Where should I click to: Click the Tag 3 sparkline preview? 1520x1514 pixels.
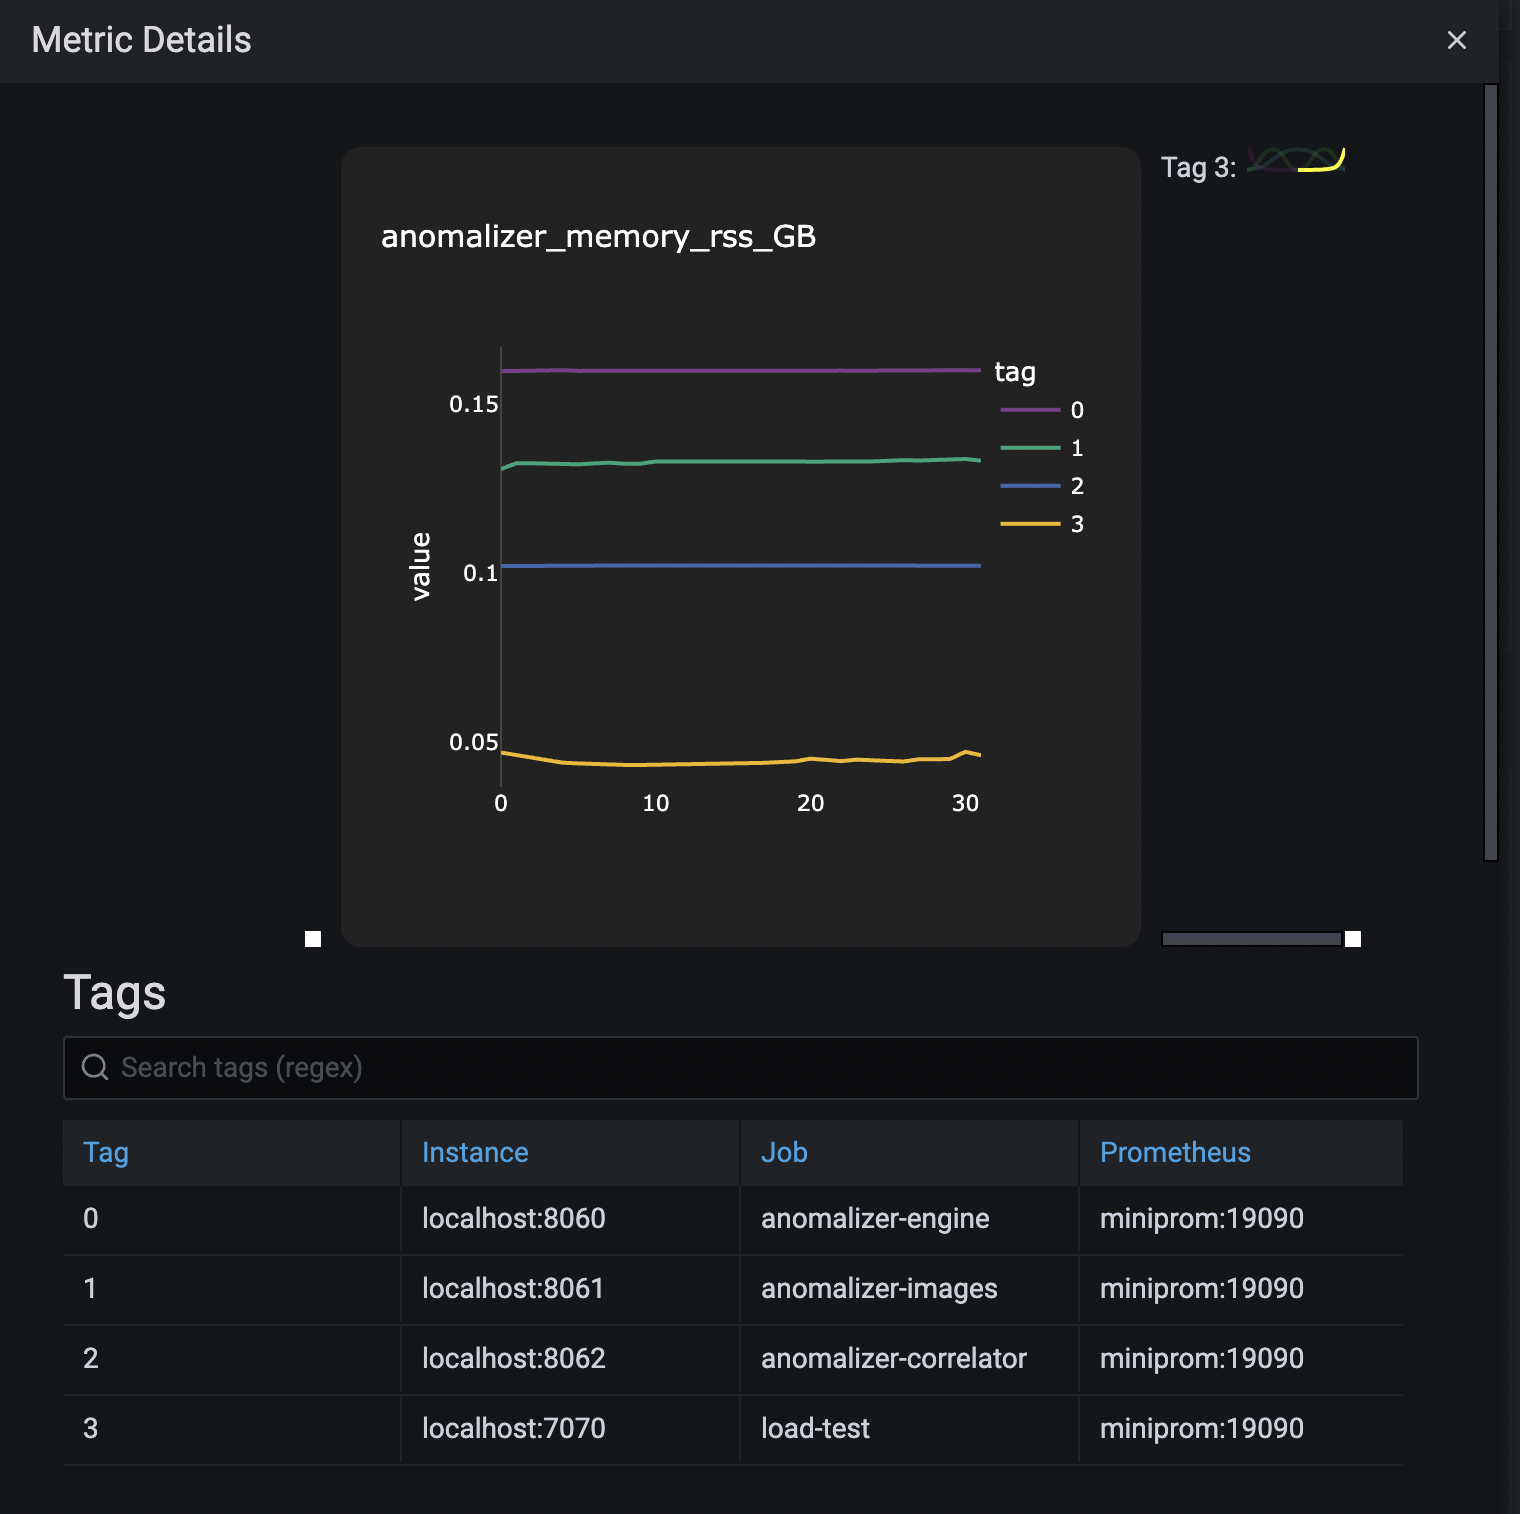click(x=1295, y=160)
